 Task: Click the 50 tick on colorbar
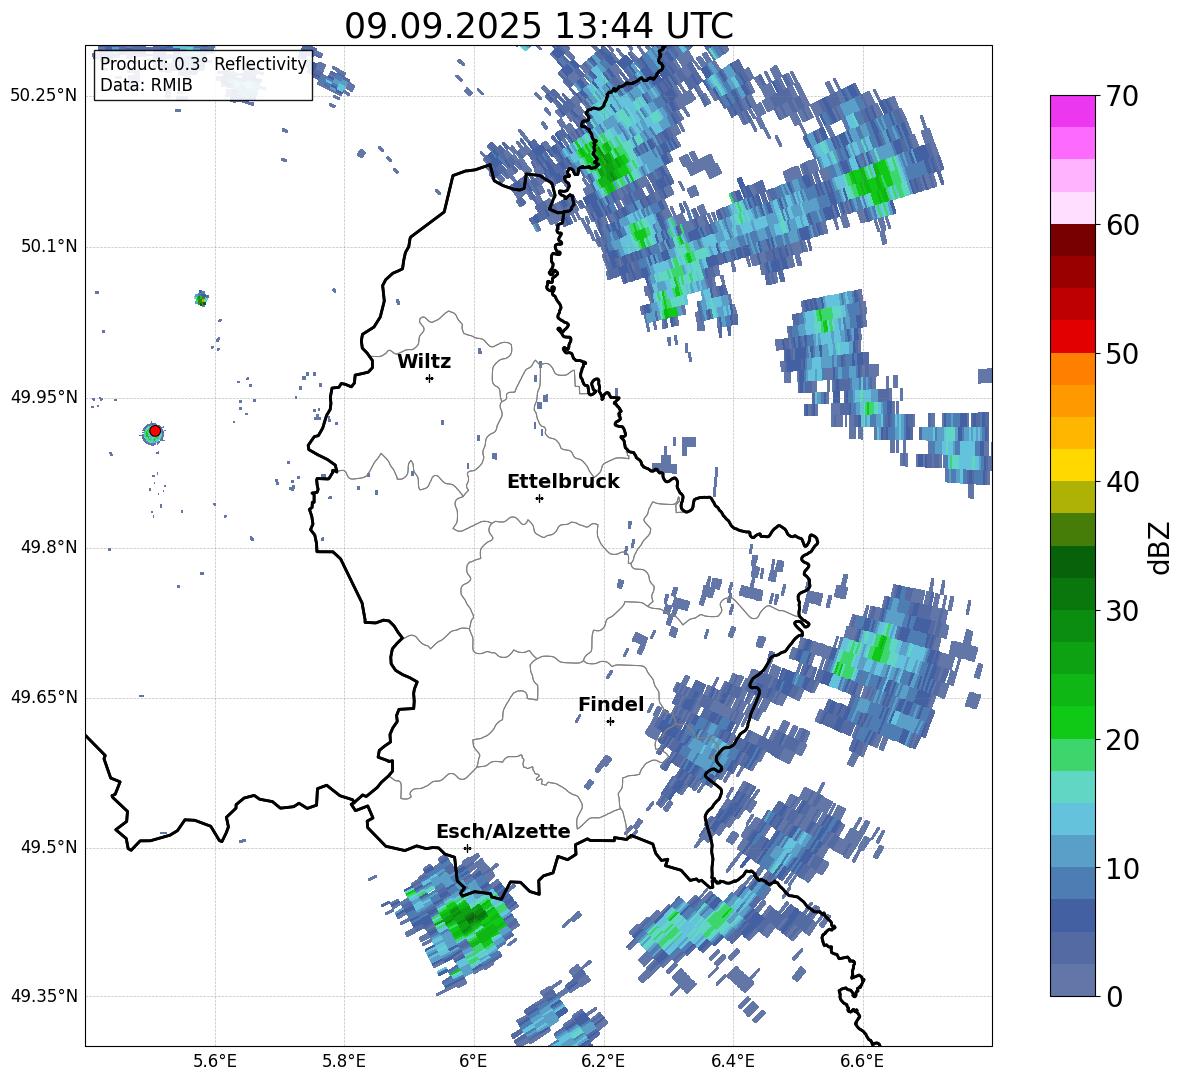[x=1122, y=353]
